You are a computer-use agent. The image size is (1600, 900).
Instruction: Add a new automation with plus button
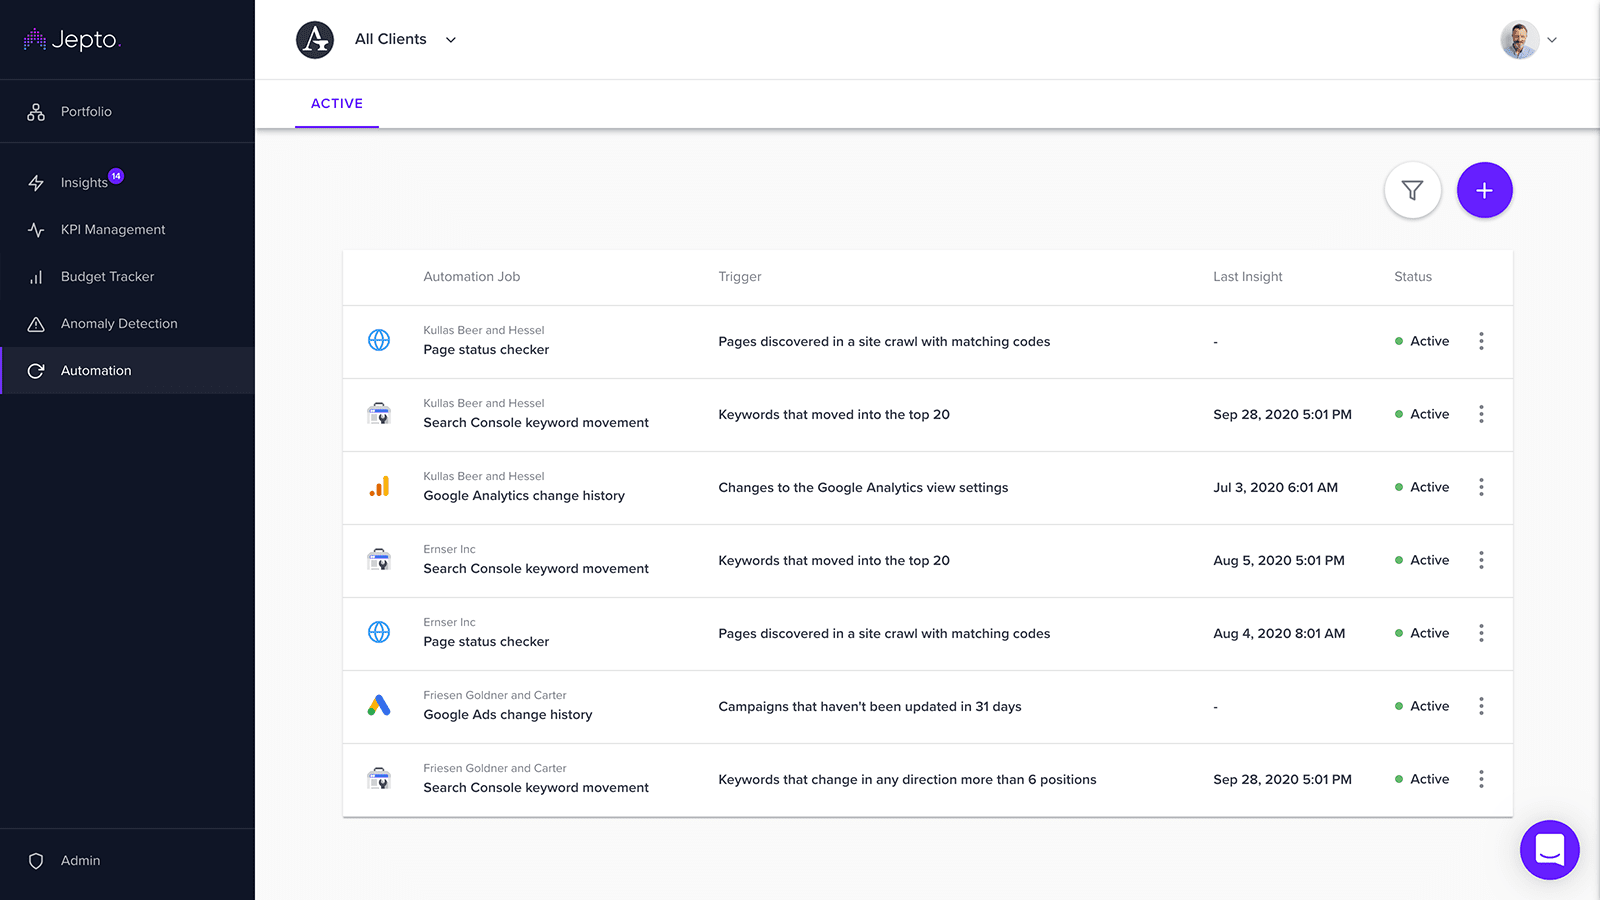pyautogui.click(x=1484, y=190)
